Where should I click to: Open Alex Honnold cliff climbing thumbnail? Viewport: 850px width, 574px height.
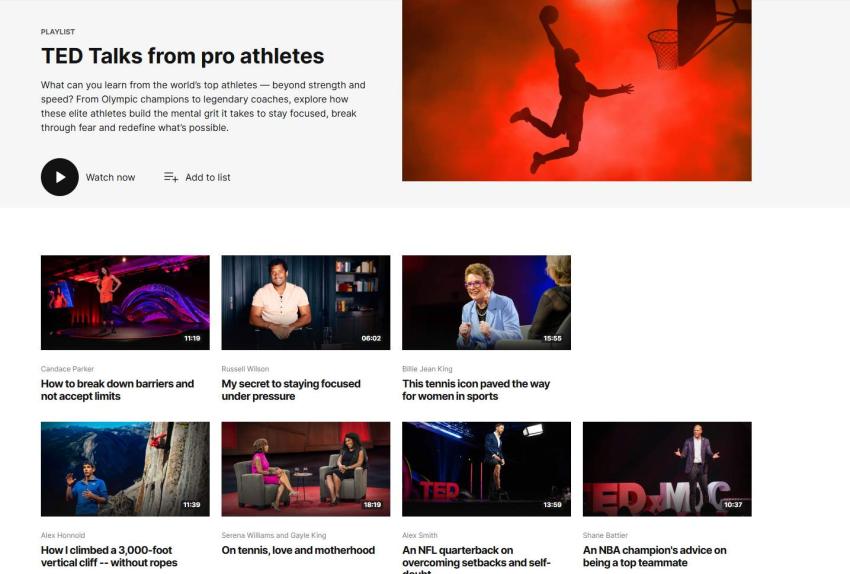(125, 469)
